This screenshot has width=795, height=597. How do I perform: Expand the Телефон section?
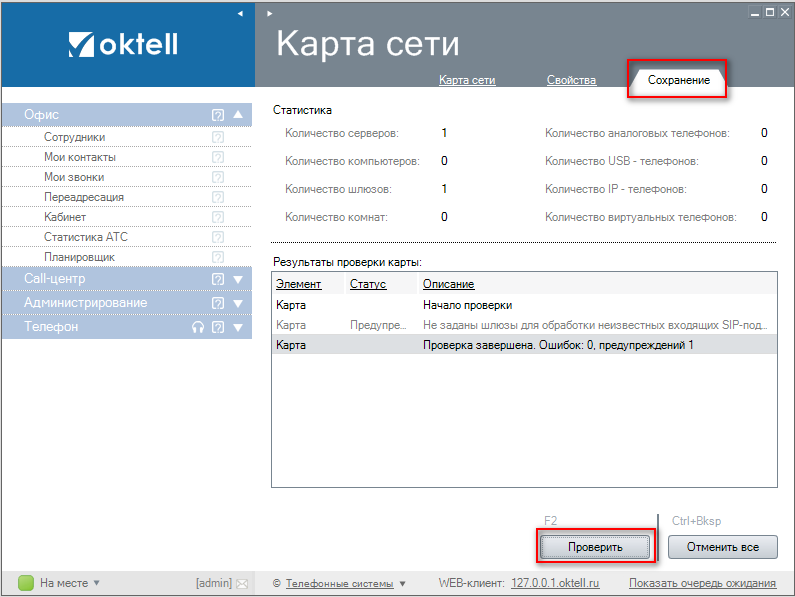[x=238, y=327]
